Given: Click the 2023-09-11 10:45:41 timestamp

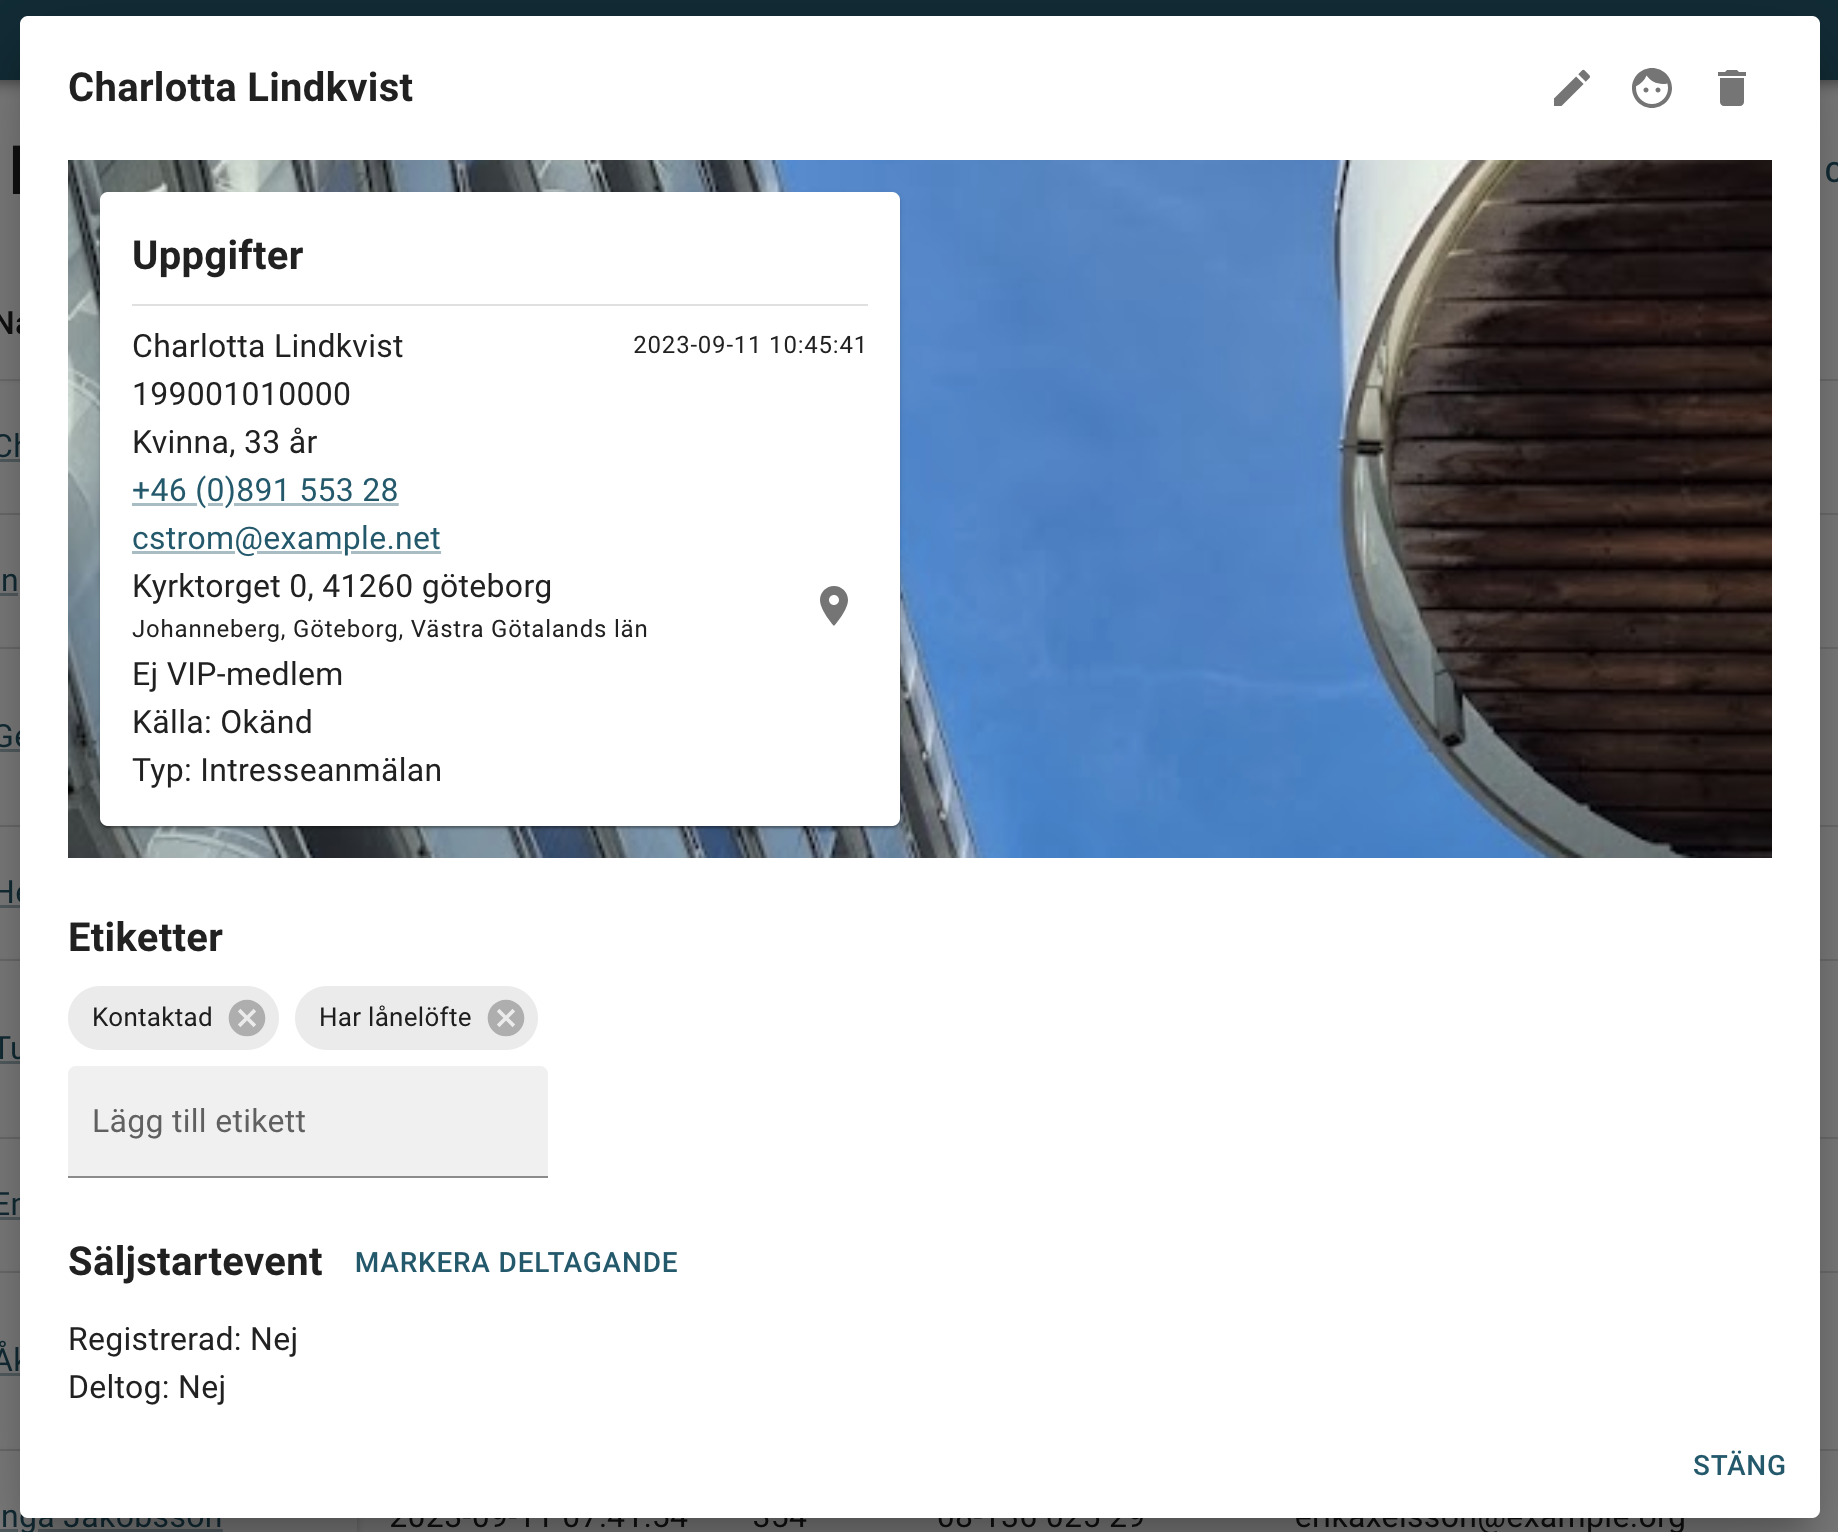Looking at the screenshot, I should pos(749,345).
